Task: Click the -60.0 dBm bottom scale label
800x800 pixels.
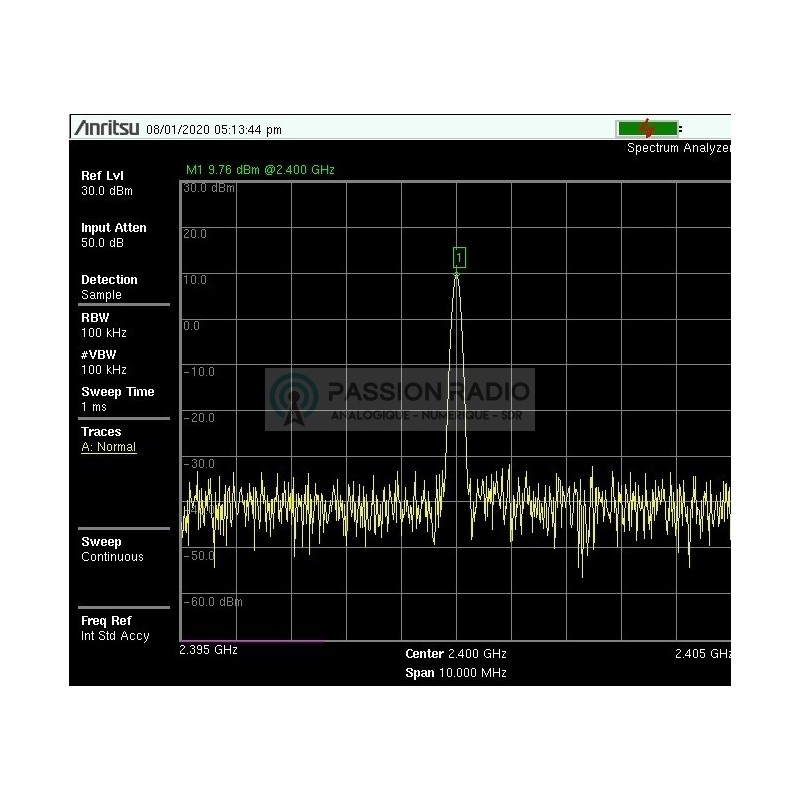Action: [213, 602]
